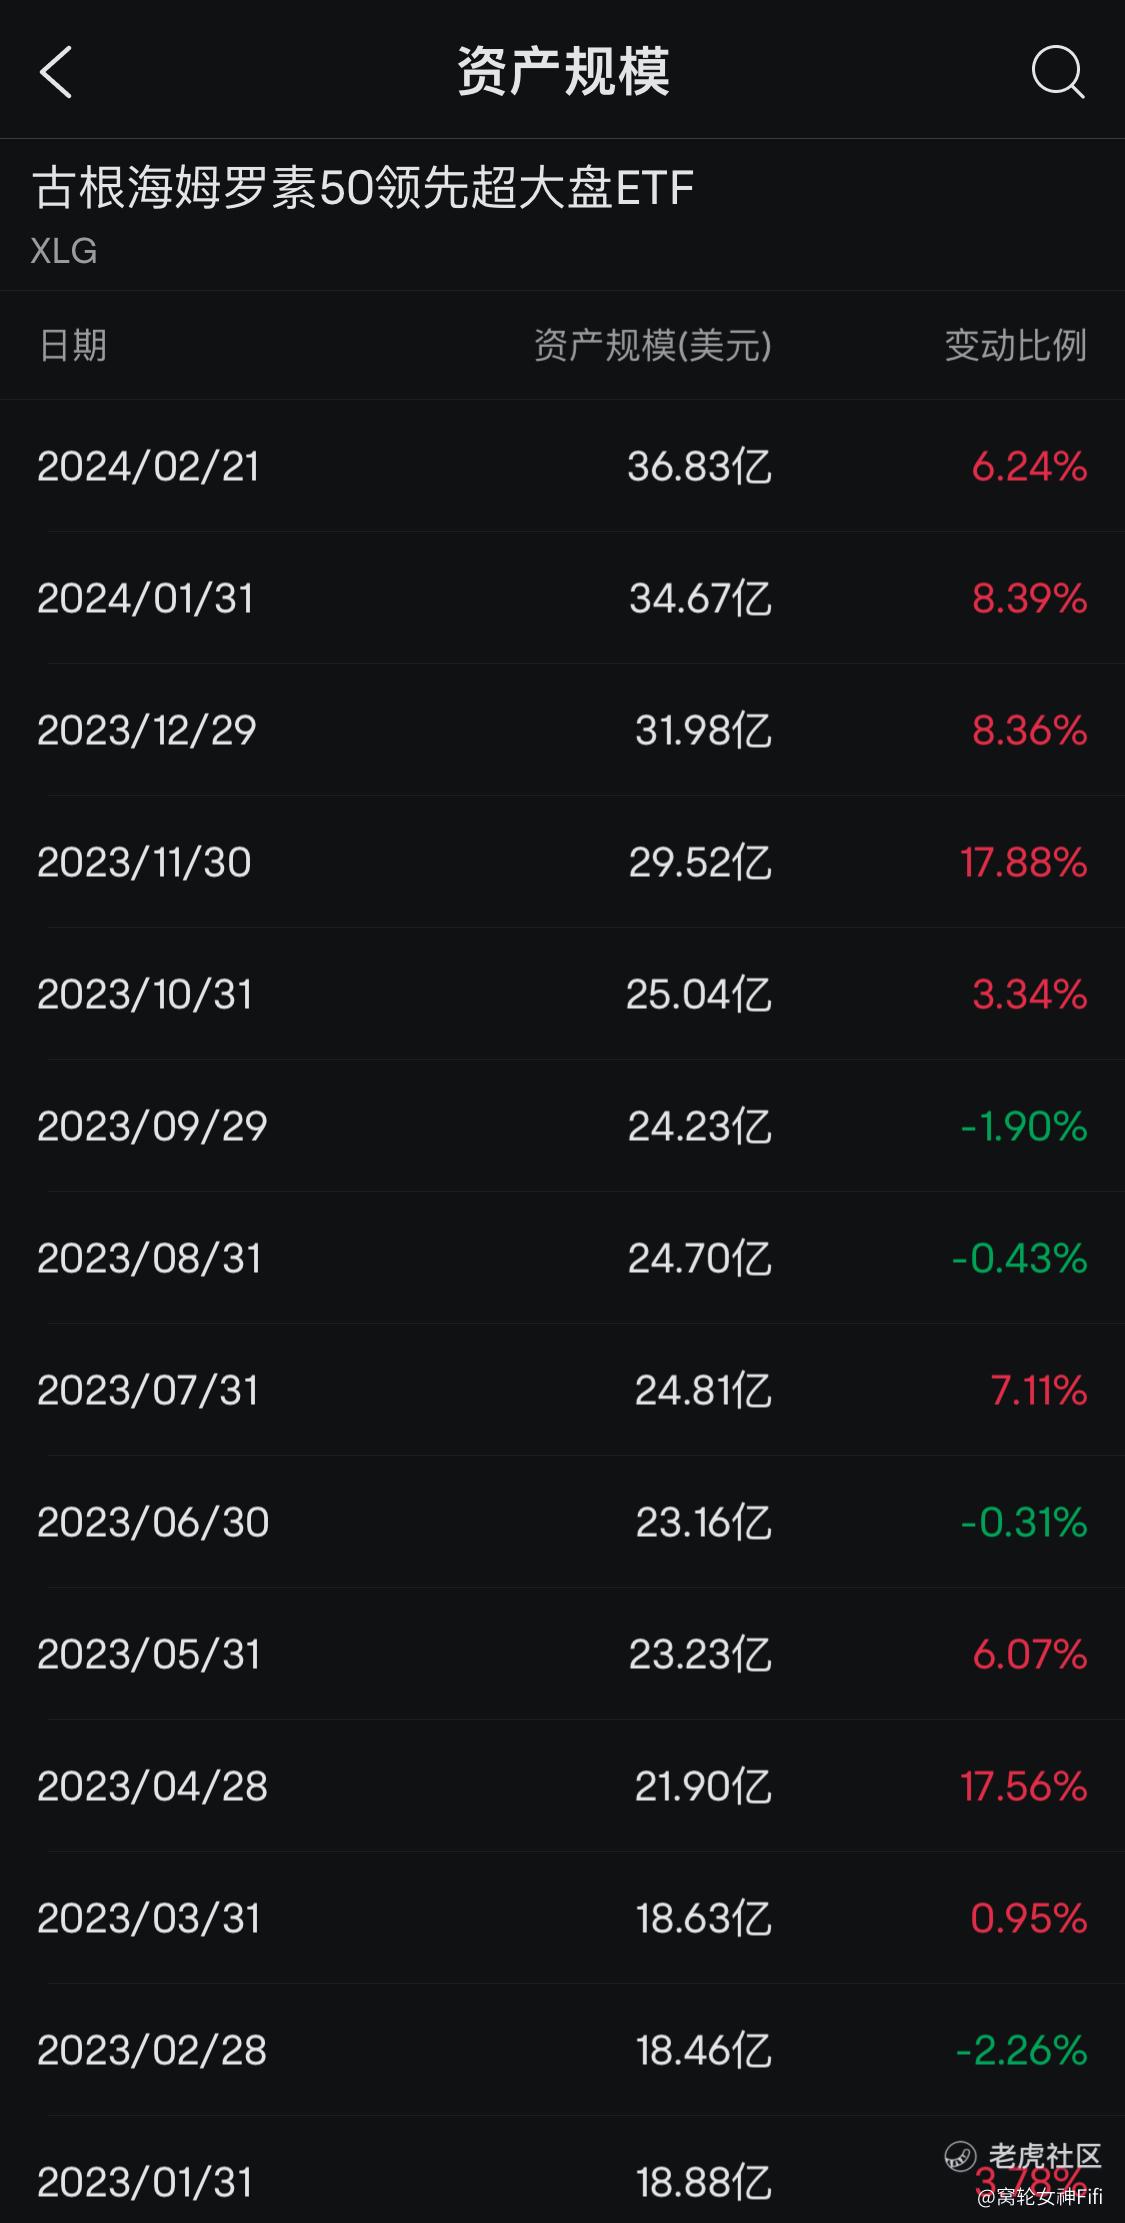This screenshot has height=2223, width=1125.
Task: Tap the 24.81亿 asset value
Action: pos(704,1390)
